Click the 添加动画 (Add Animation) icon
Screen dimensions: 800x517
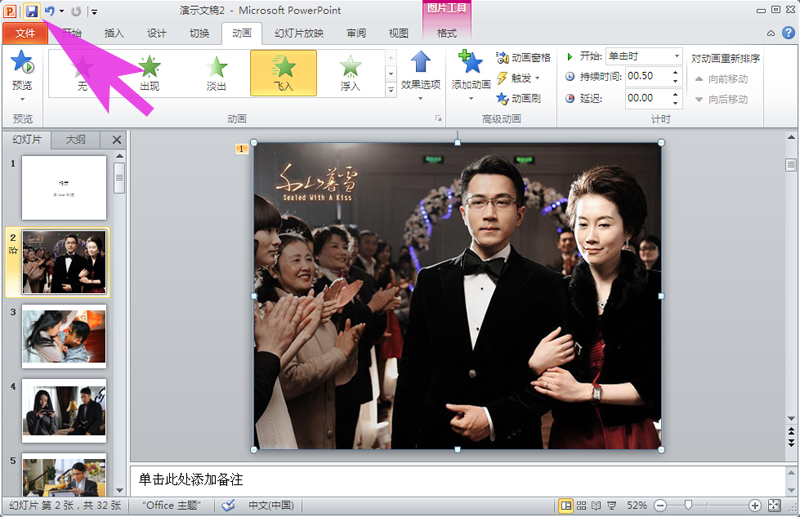470,70
